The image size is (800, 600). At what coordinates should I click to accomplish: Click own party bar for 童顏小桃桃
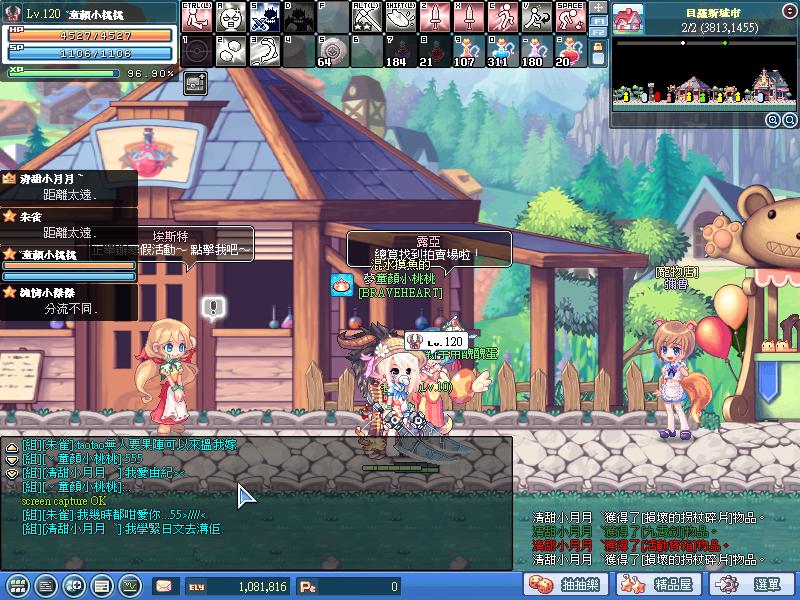(x=69, y=264)
